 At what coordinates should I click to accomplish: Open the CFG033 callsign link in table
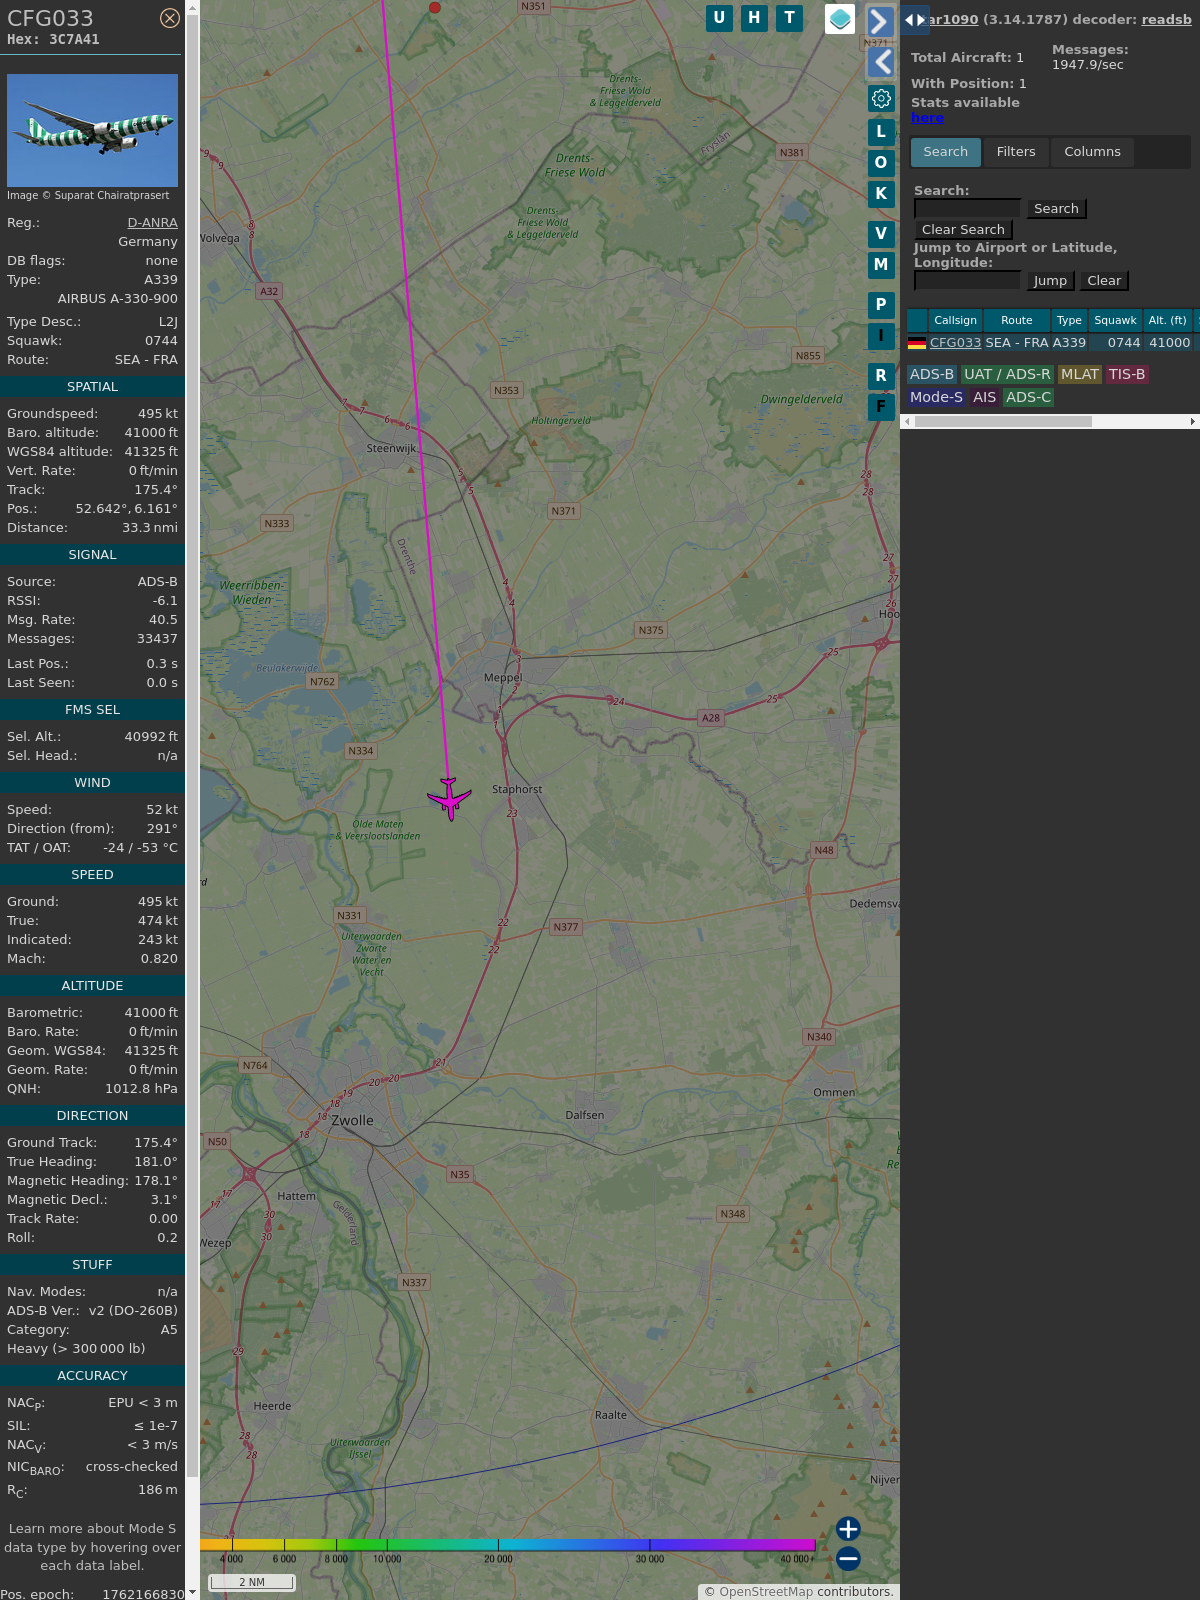pos(955,343)
